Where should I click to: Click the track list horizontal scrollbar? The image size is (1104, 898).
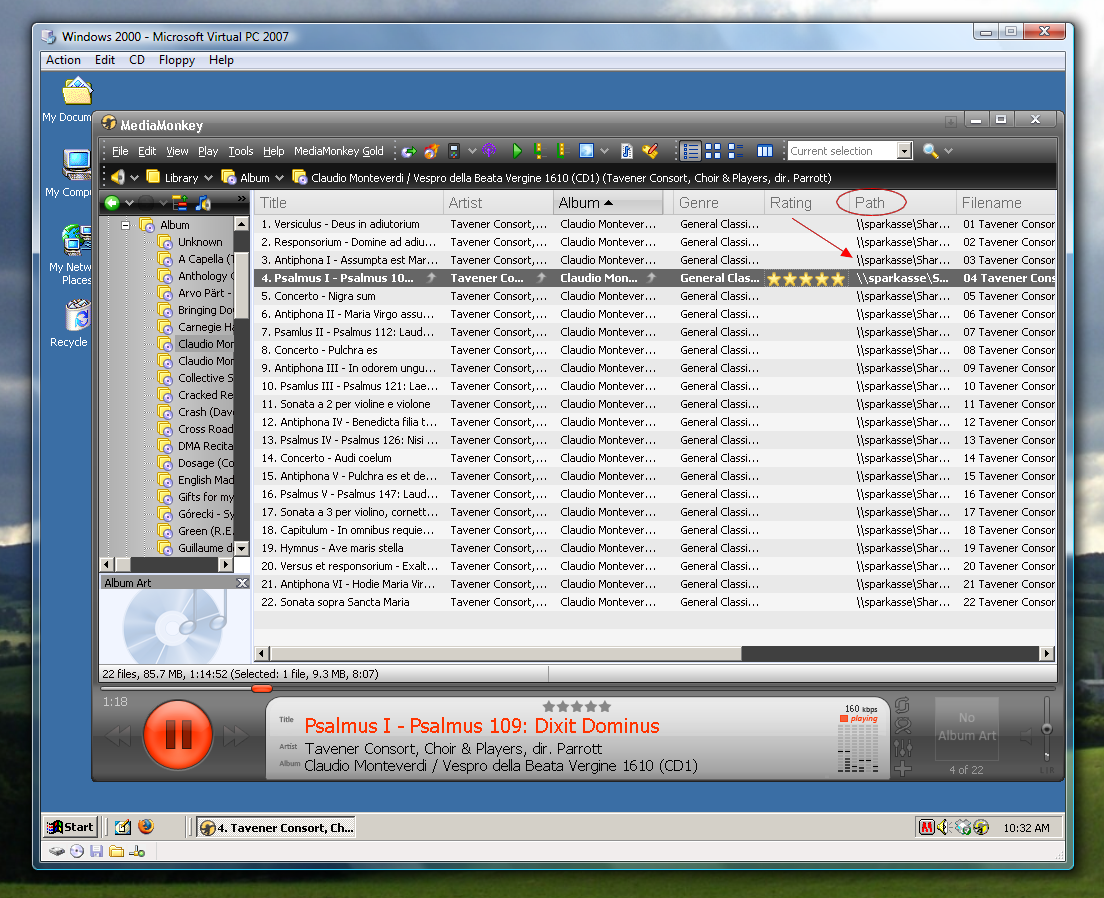(x=506, y=654)
